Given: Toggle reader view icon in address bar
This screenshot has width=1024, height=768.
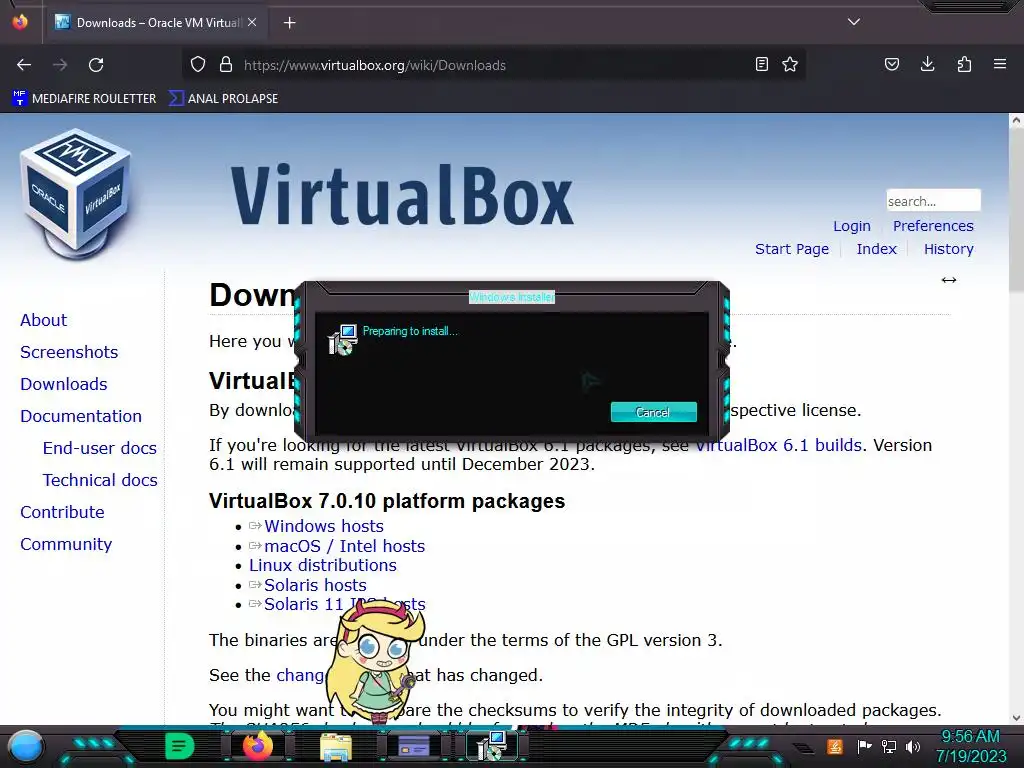Looking at the screenshot, I should click(x=761, y=64).
